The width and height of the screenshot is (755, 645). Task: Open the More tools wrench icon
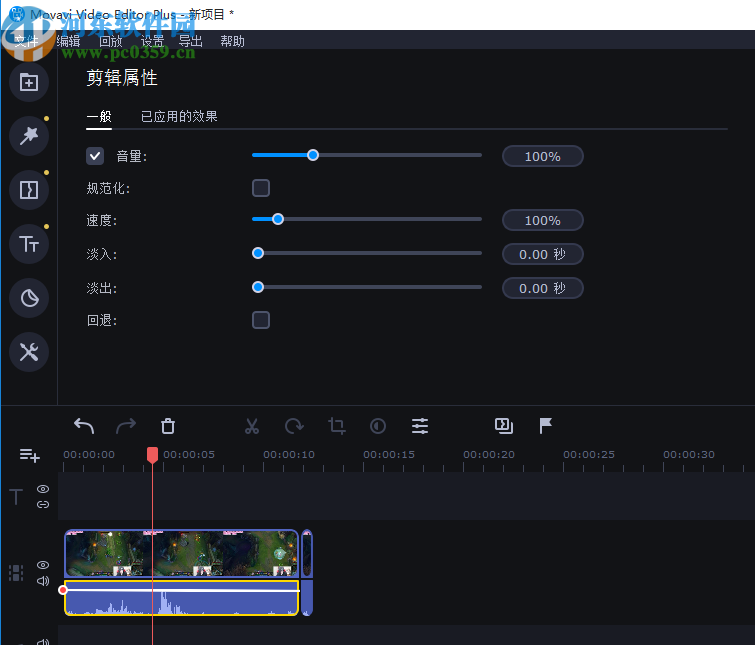[29, 352]
